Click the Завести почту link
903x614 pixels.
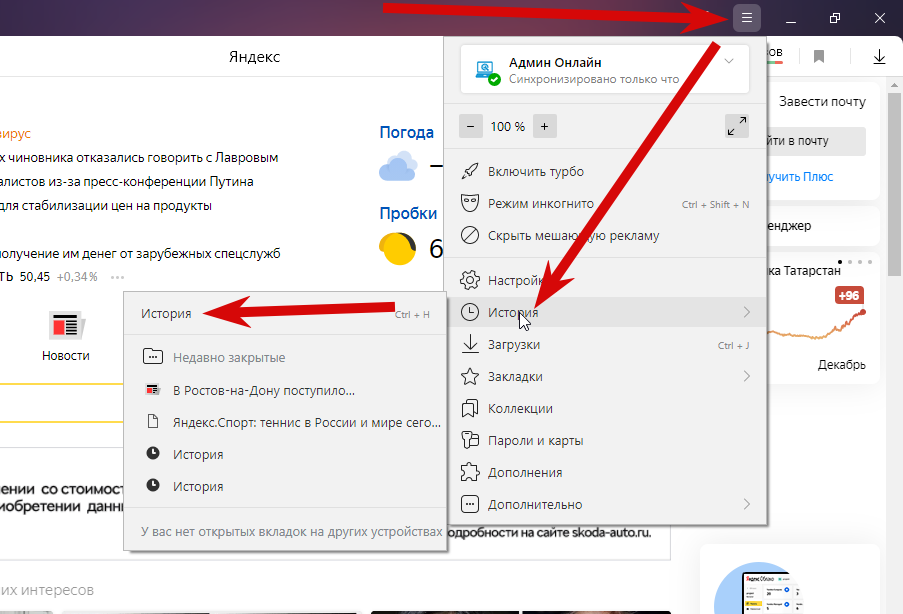[x=822, y=101]
